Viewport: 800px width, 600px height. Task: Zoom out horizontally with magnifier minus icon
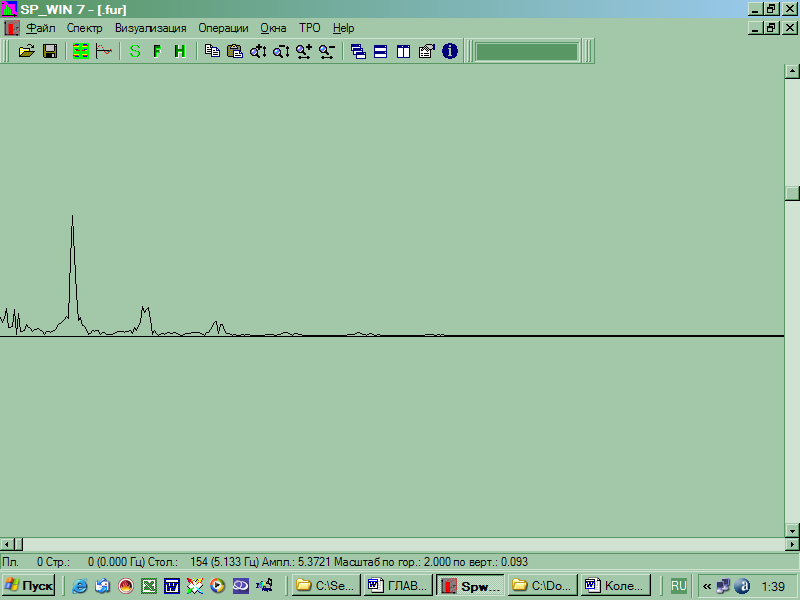327,51
